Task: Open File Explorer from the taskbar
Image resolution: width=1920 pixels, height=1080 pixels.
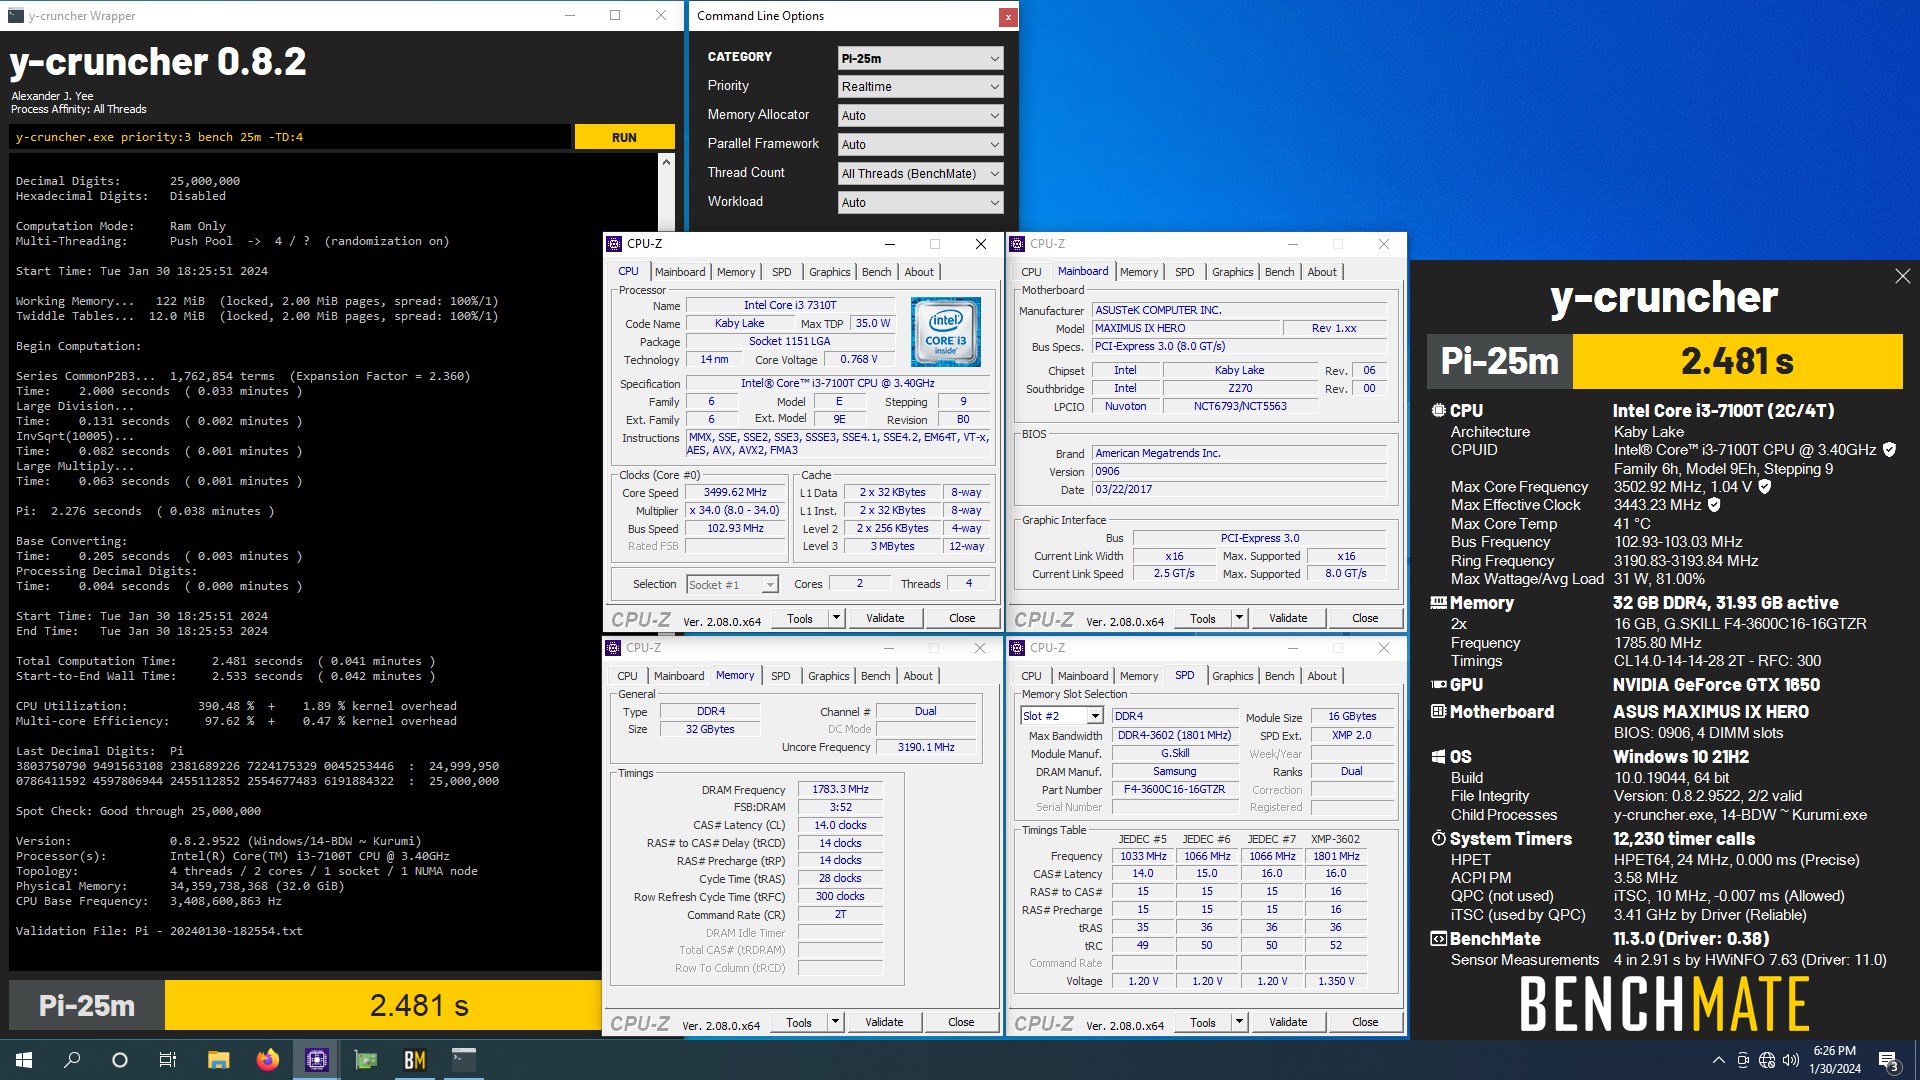Action: (218, 1060)
